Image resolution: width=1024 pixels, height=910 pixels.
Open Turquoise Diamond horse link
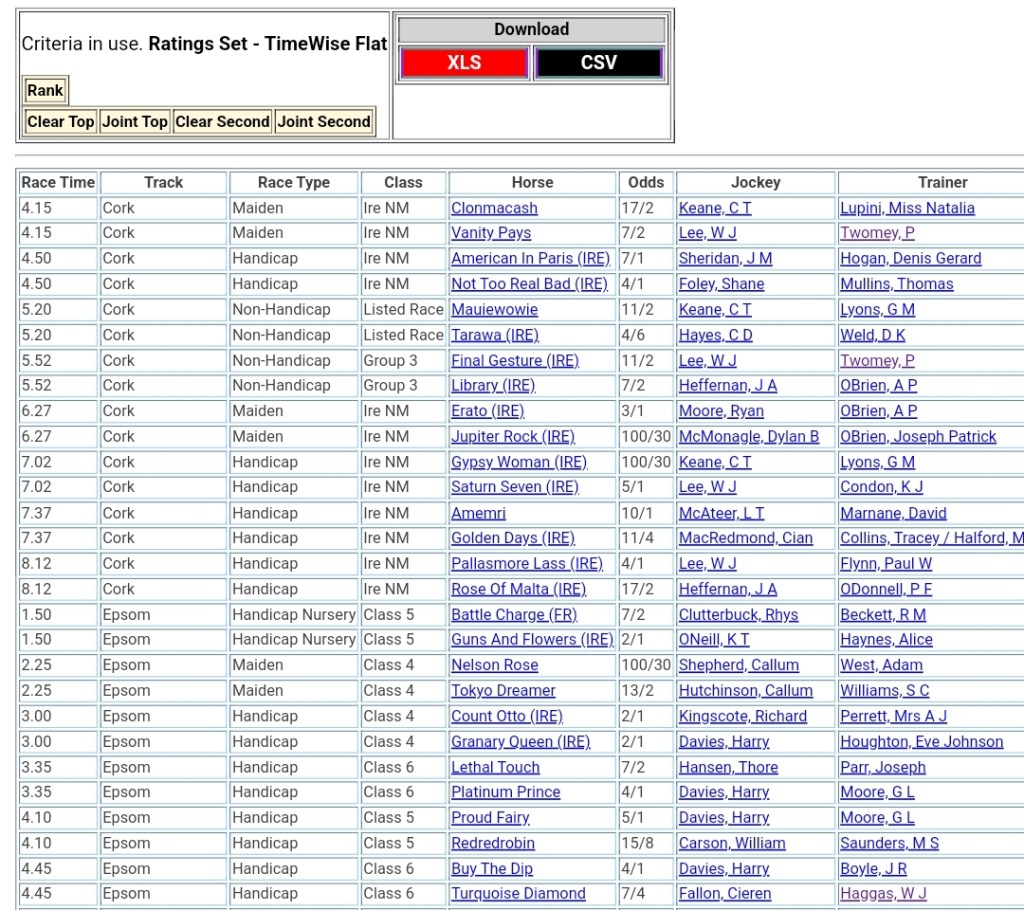coord(518,894)
